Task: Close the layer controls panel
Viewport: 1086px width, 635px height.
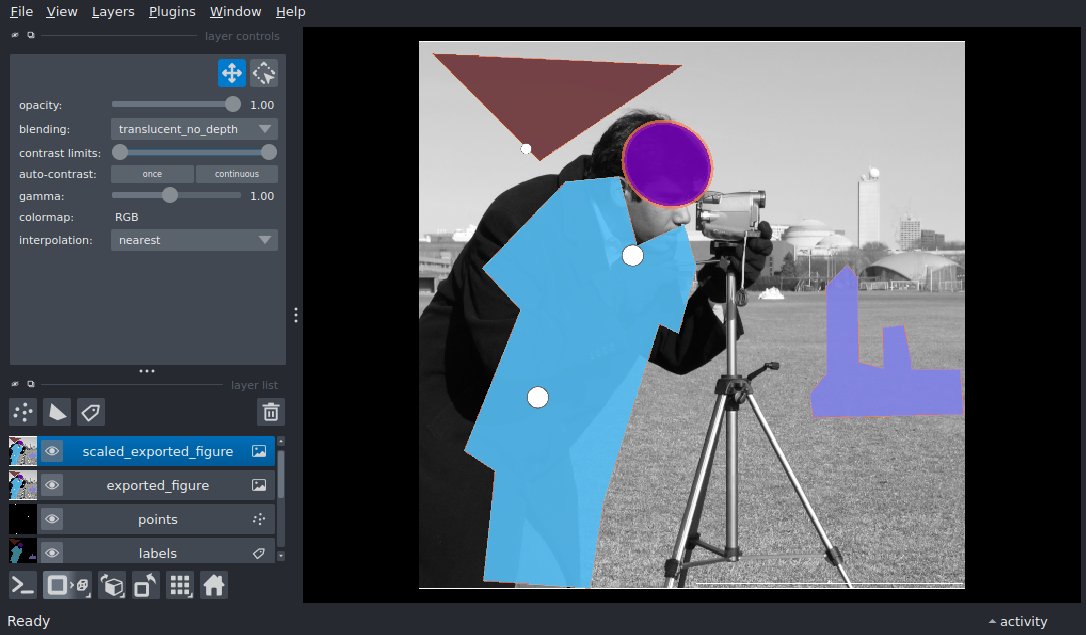Action: pyautogui.click(x=15, y=35)
